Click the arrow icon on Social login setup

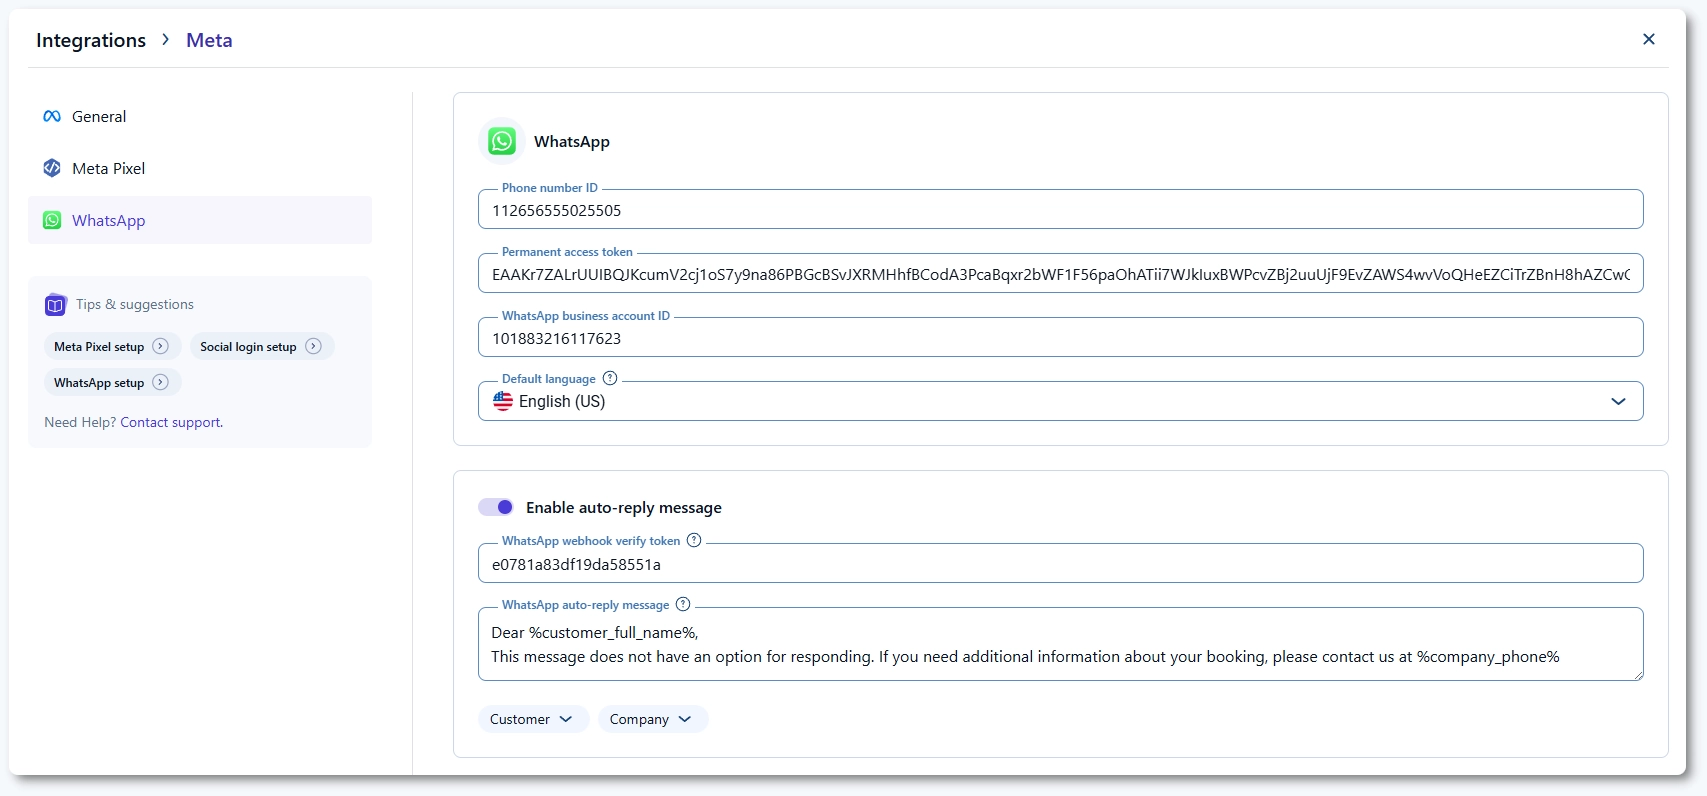(x=313, y=346)
